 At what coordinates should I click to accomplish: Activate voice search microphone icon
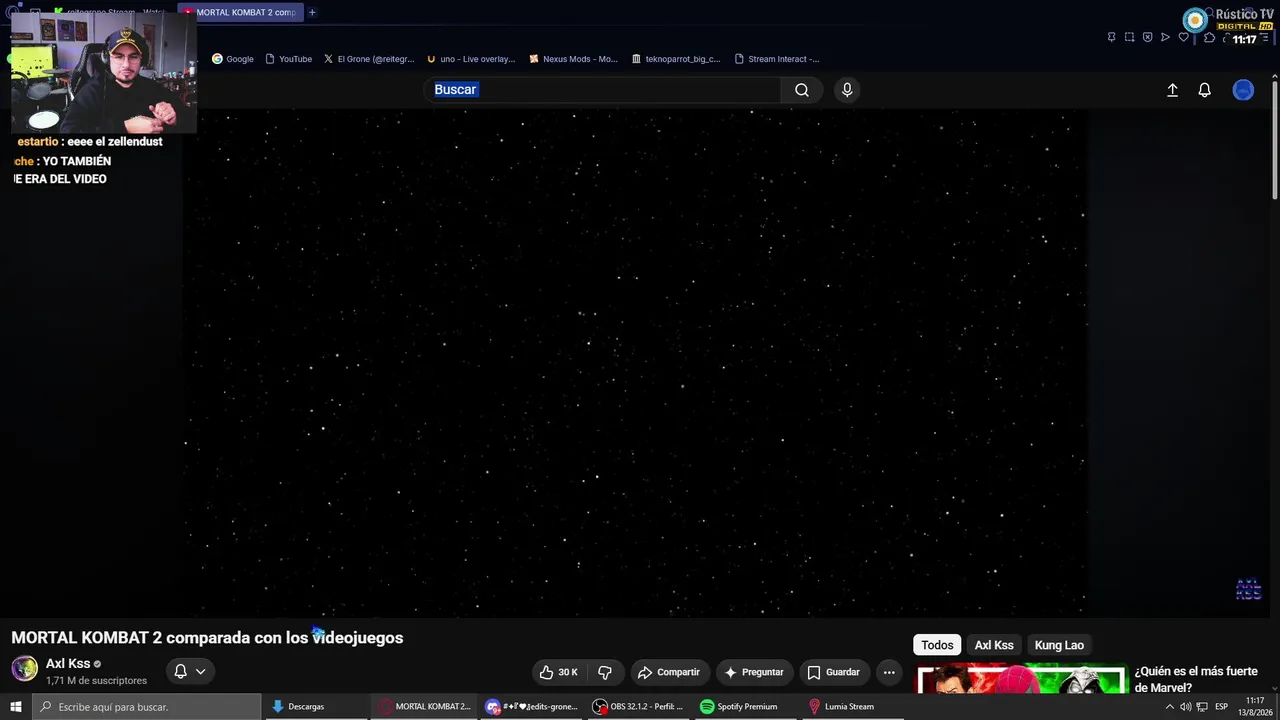(847, 90)
